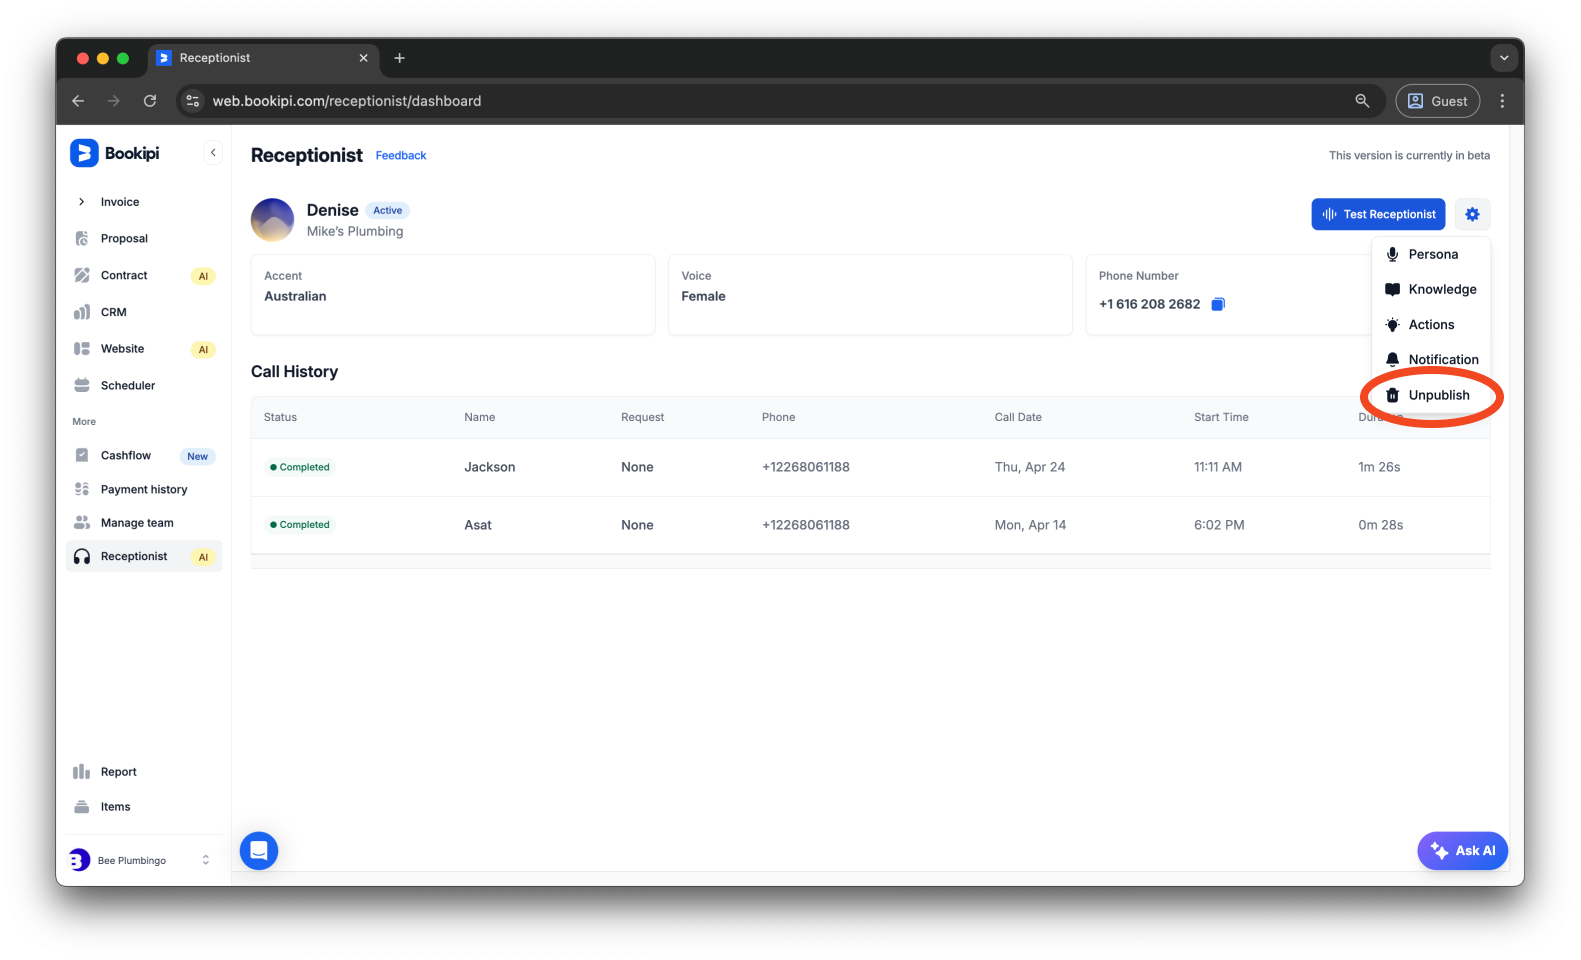Image resolution: width=1581 pixels, height=960 pixels.
Task: Expand the Bee Plumbingo account switcher arrows
Action: coord(206,860)
